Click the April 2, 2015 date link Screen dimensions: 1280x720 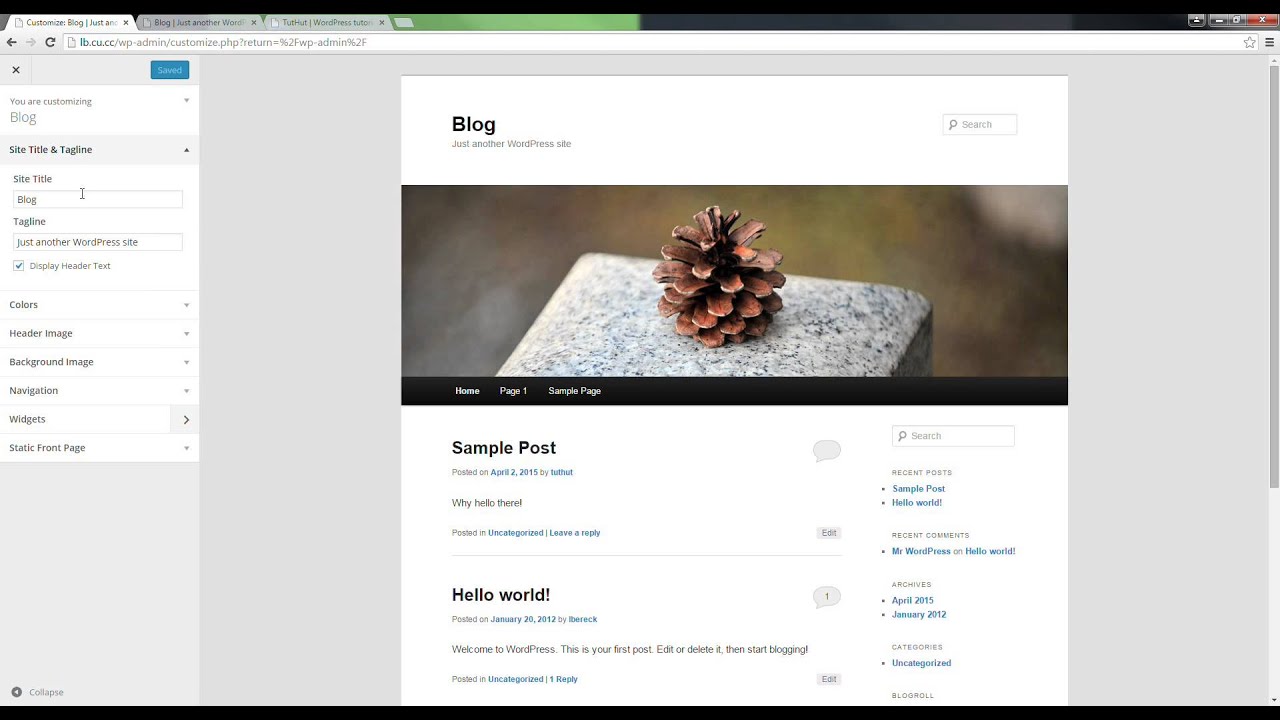click(514, 472)
